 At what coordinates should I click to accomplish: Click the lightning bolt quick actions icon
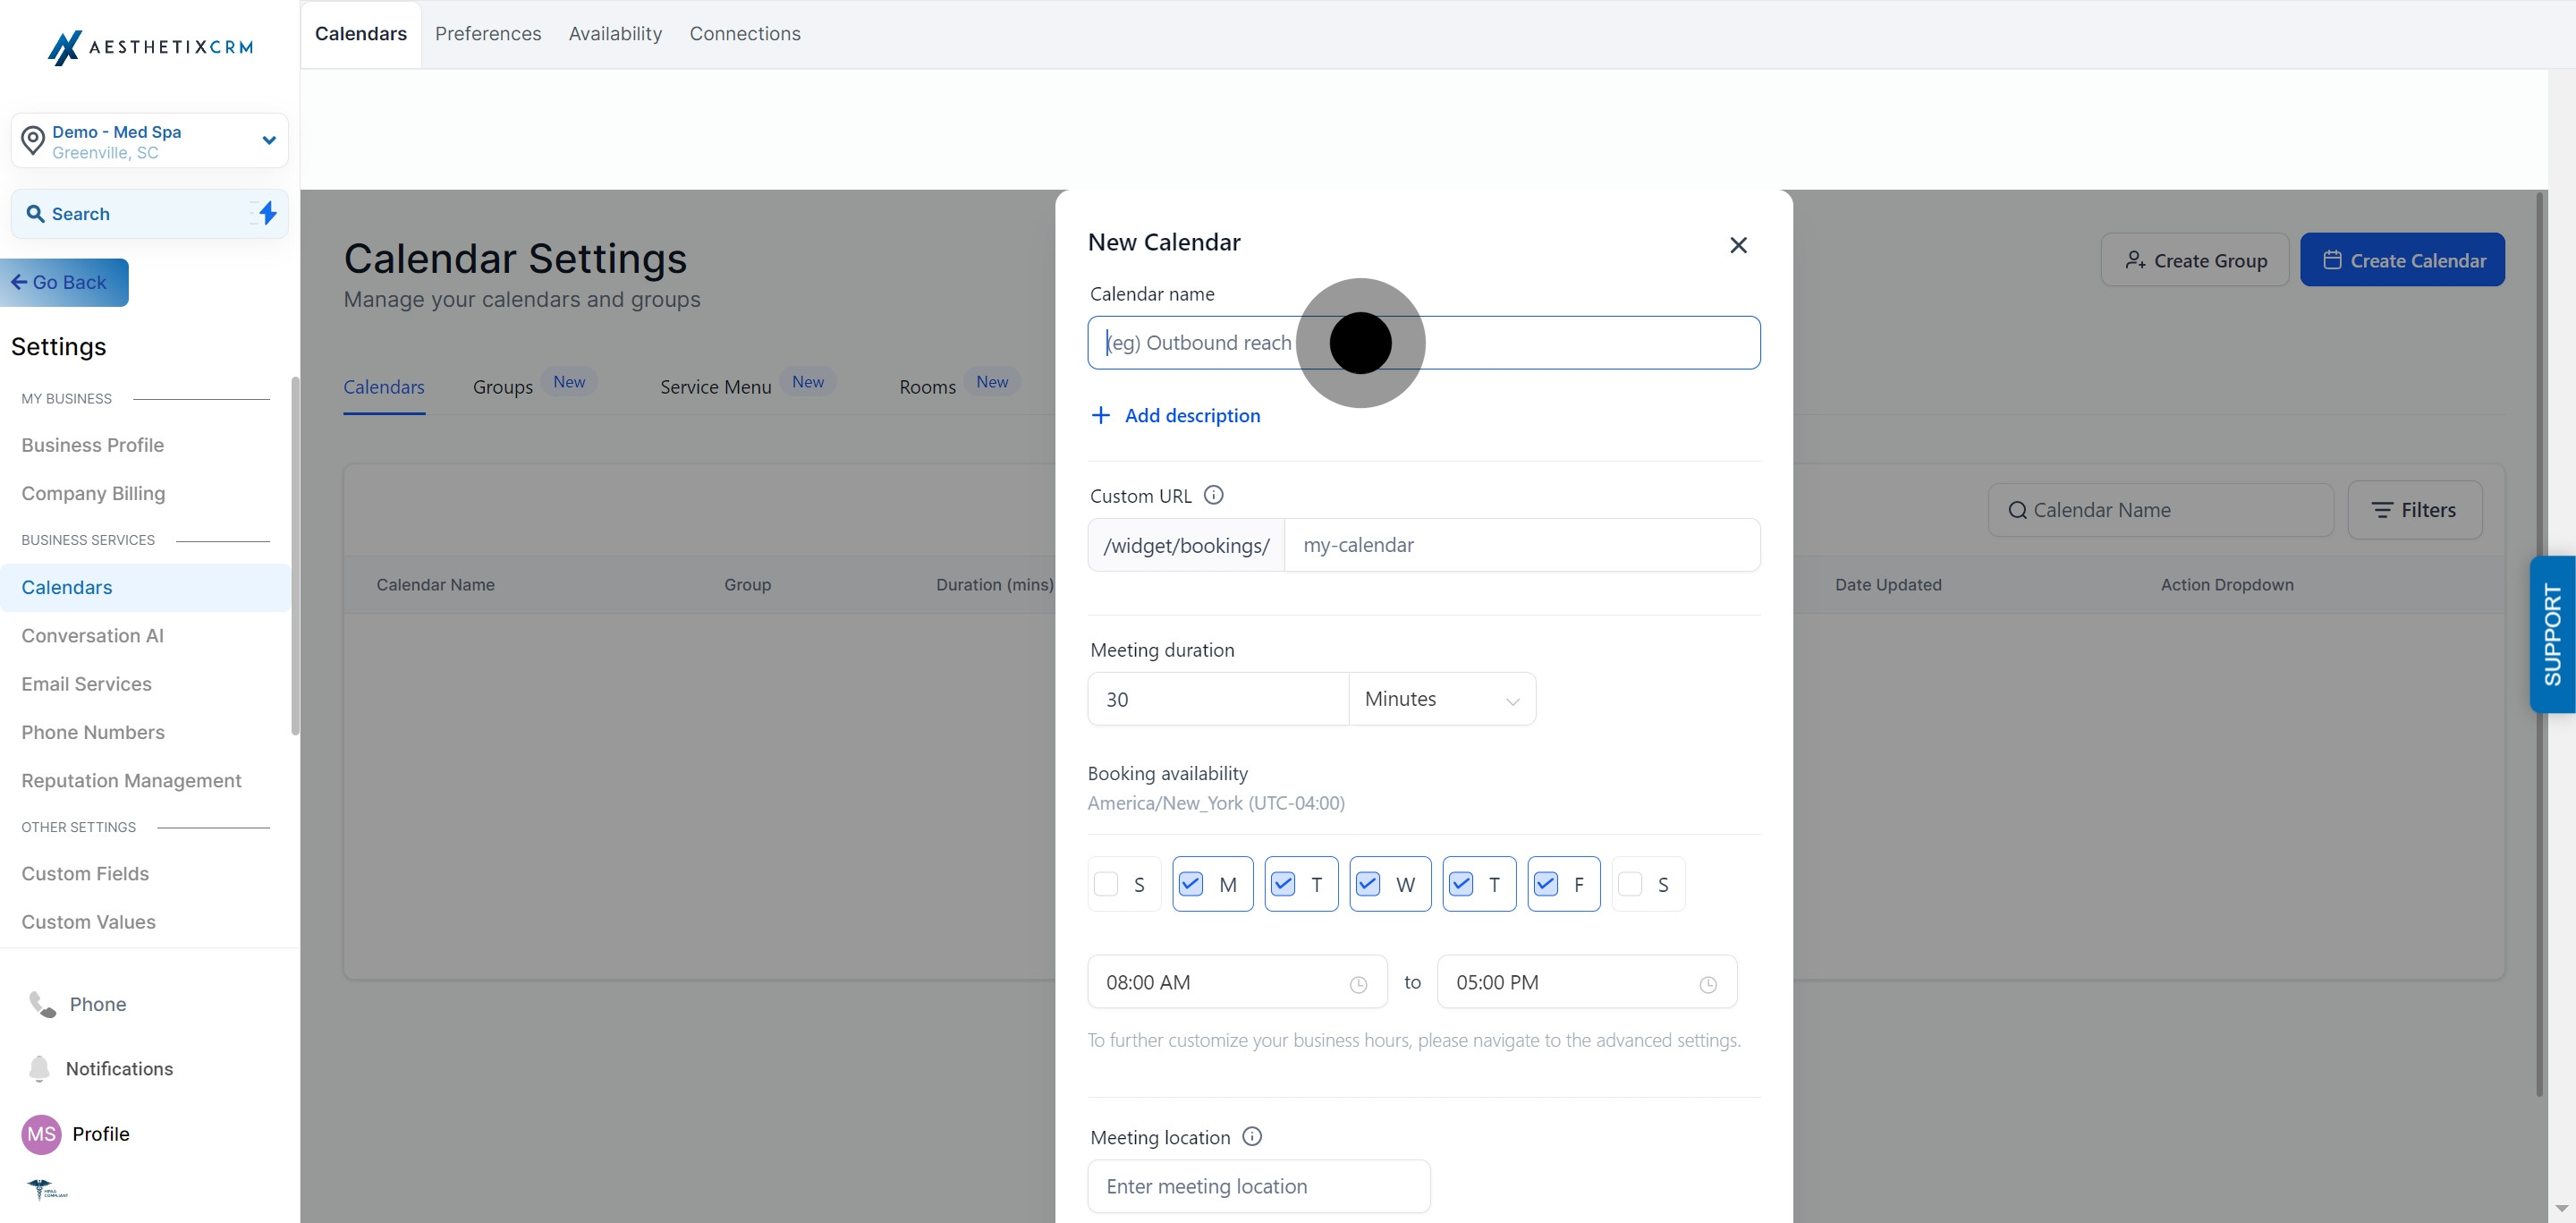(x=267, y=213)
